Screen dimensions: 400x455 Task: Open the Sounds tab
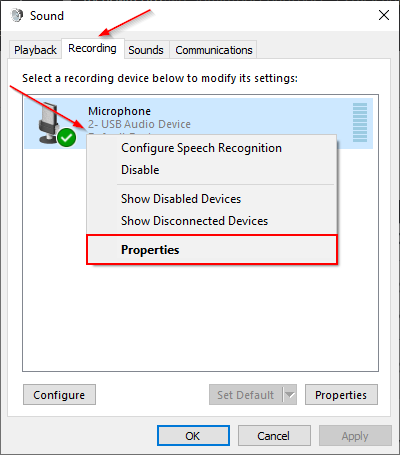click(x=146, y=50)
